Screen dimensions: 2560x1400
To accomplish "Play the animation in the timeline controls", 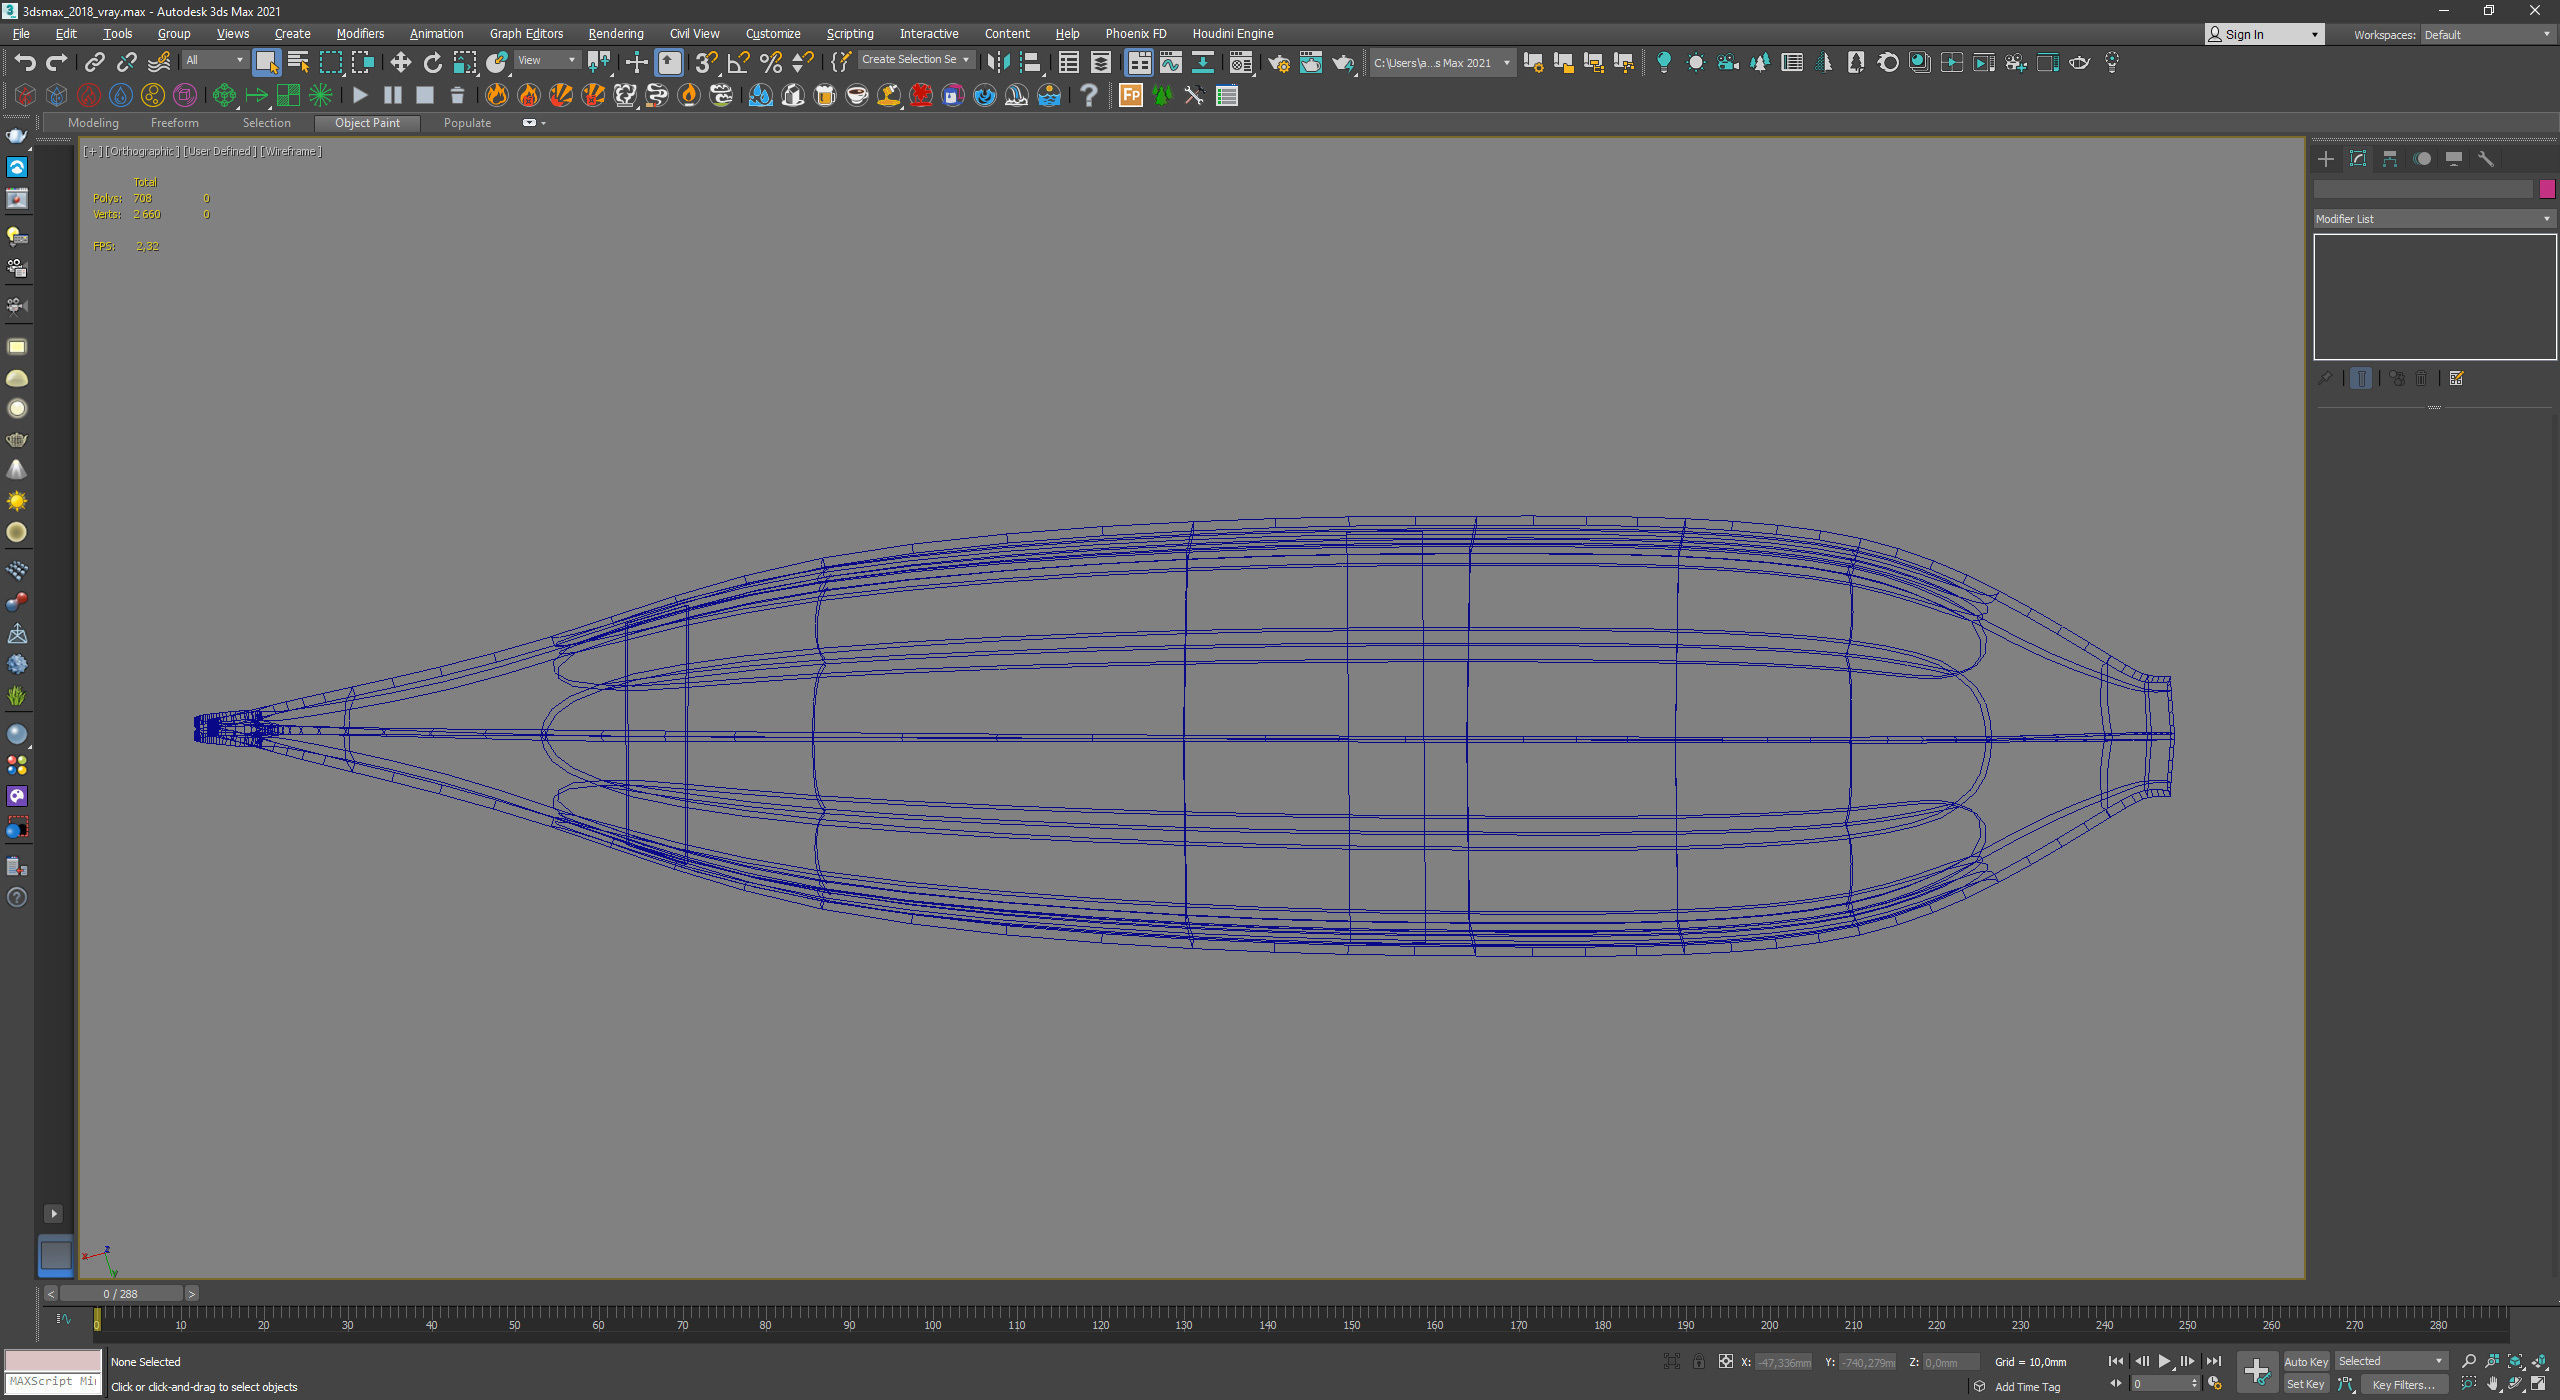I will tap(2164, 1361).
